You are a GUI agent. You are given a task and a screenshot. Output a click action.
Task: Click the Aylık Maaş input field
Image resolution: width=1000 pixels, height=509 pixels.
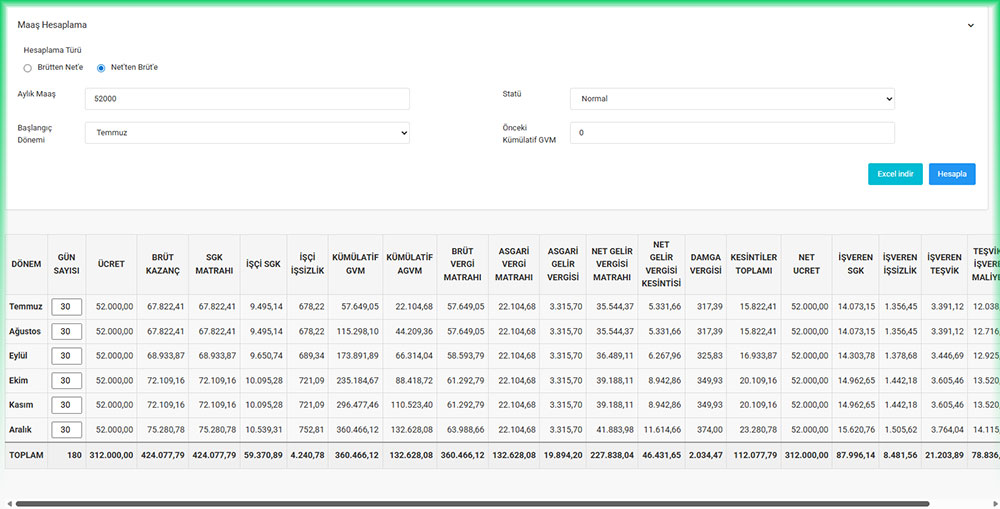[247, 99]
